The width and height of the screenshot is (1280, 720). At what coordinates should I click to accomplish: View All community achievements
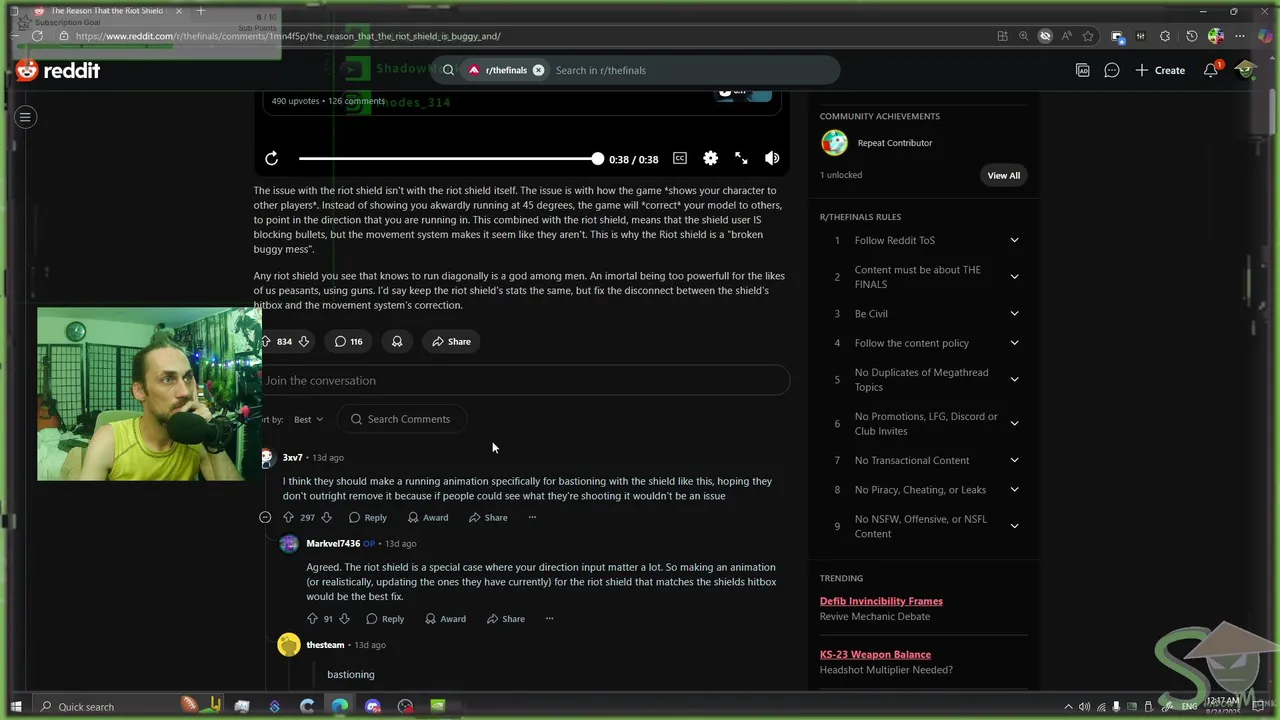(x=1003, y=175)
